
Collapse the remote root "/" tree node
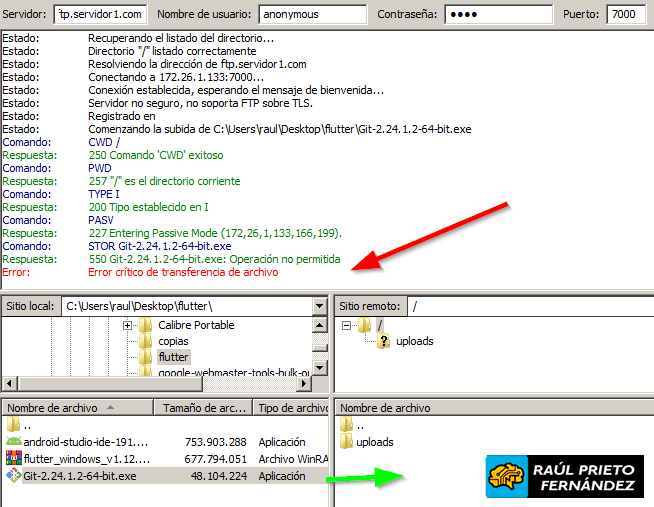tap(347, 325)
